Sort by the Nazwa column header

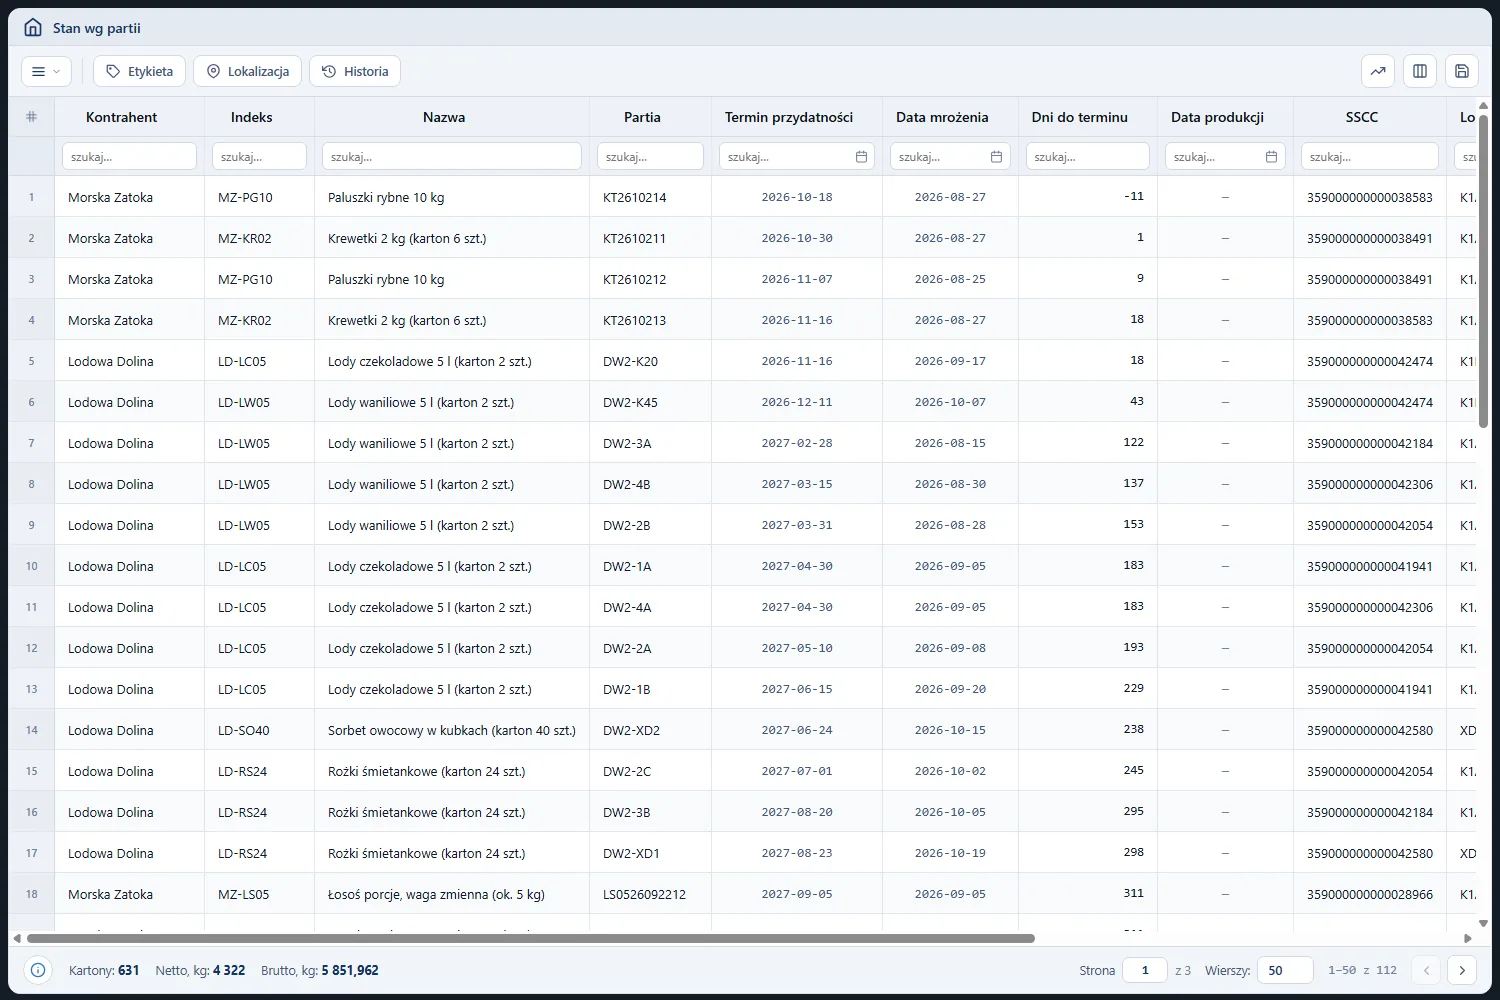tap(444, 117)
